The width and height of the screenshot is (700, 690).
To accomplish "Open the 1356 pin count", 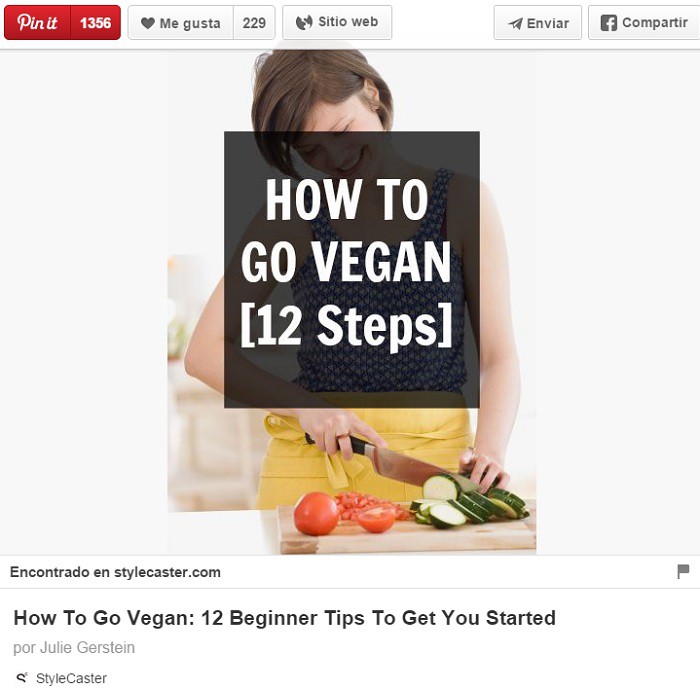I will [96, 22].
